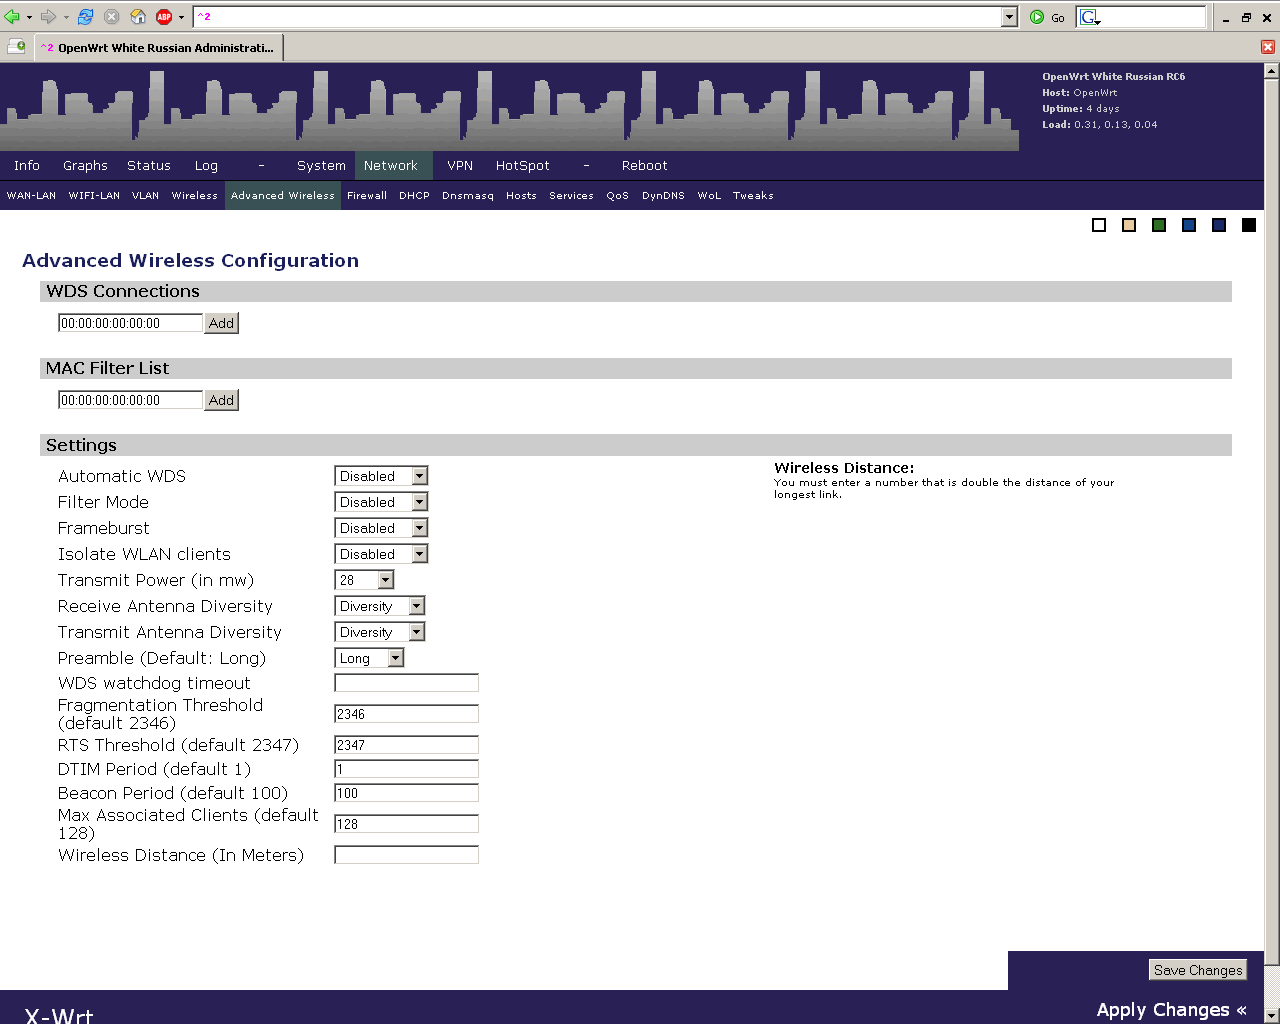This screenshot has height=1024, width=1280.
Task: Click the Save Changes button
Action: [x=1198, y=970]
